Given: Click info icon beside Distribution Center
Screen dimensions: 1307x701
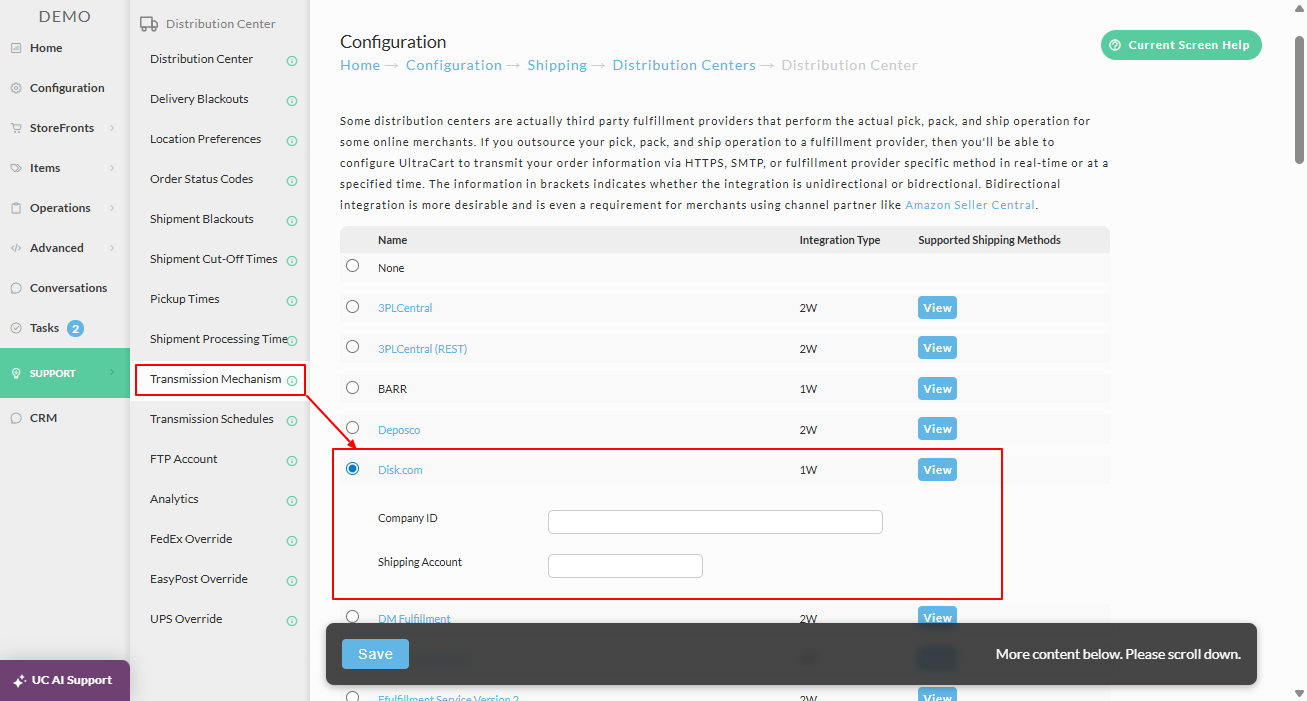Looking at the screenshot, I should 292,61.
